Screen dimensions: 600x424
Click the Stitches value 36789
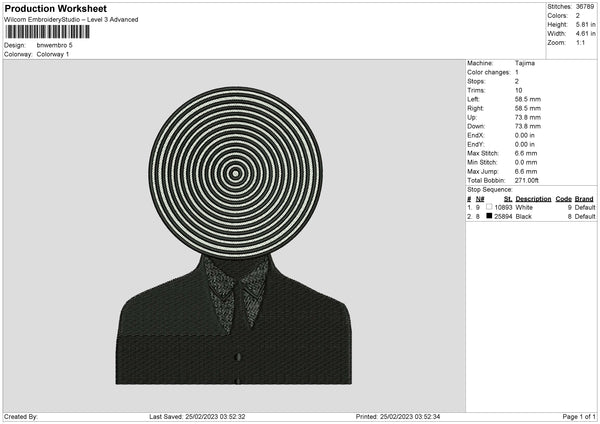[585, 7]
